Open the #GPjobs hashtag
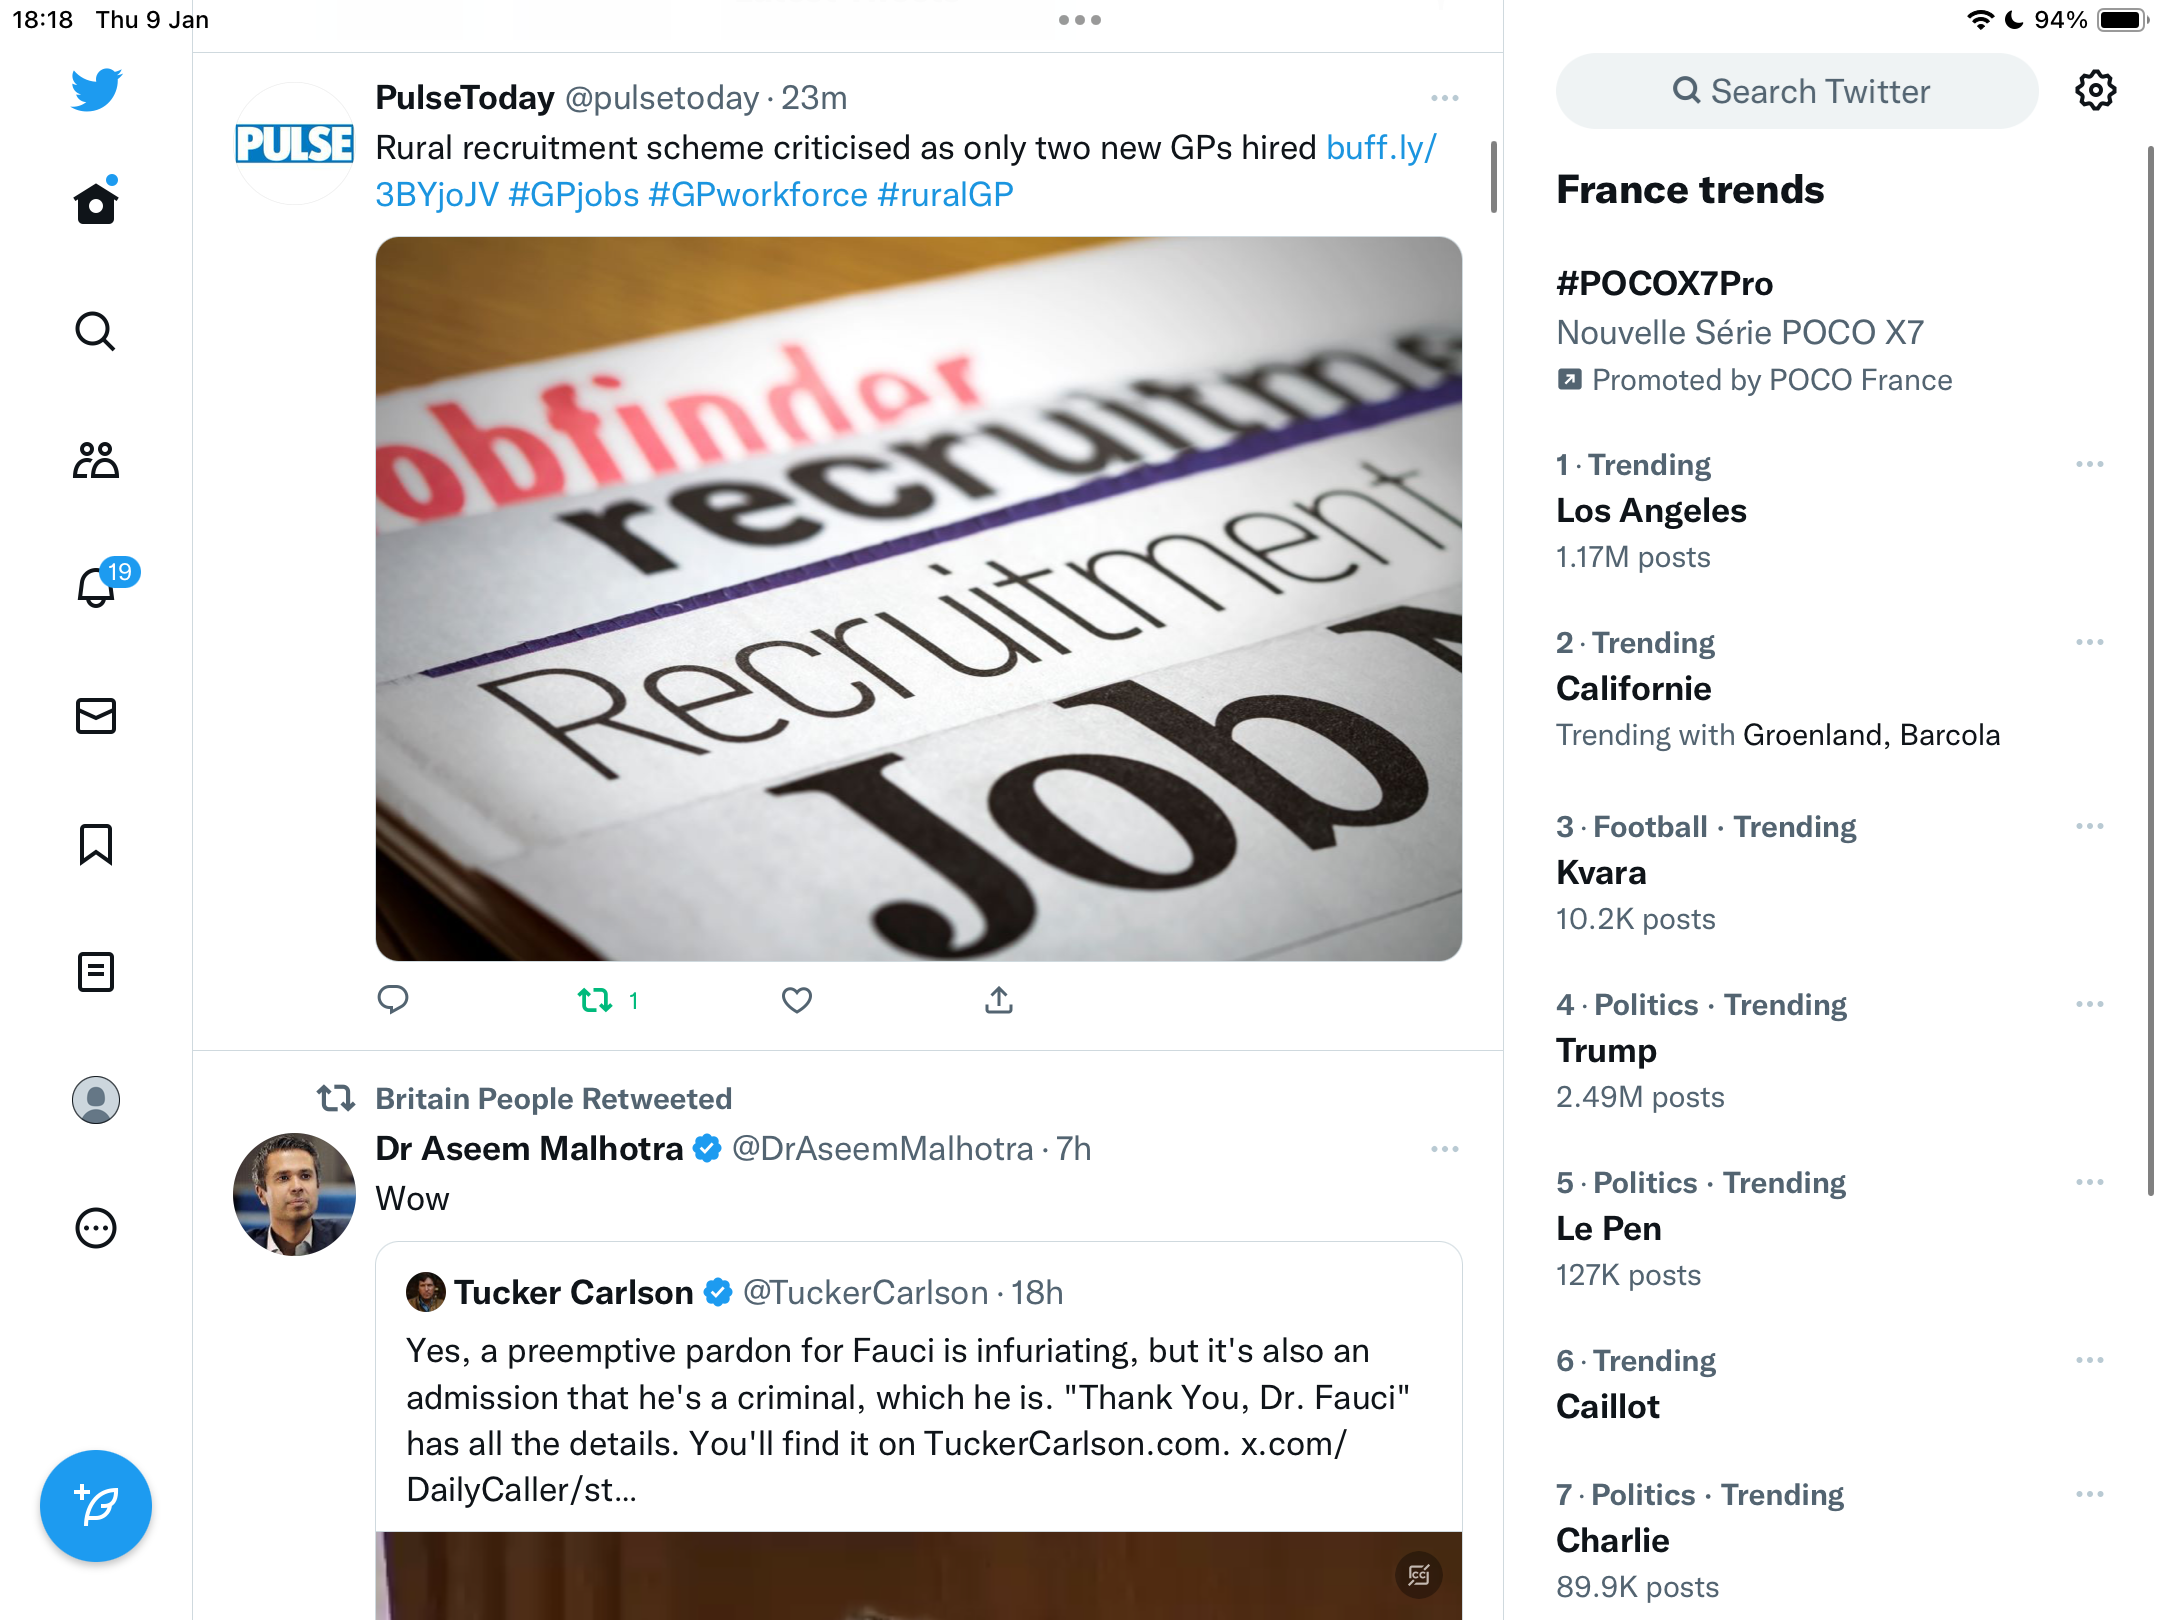2160x1620 pixels. [x=574, y=194]
